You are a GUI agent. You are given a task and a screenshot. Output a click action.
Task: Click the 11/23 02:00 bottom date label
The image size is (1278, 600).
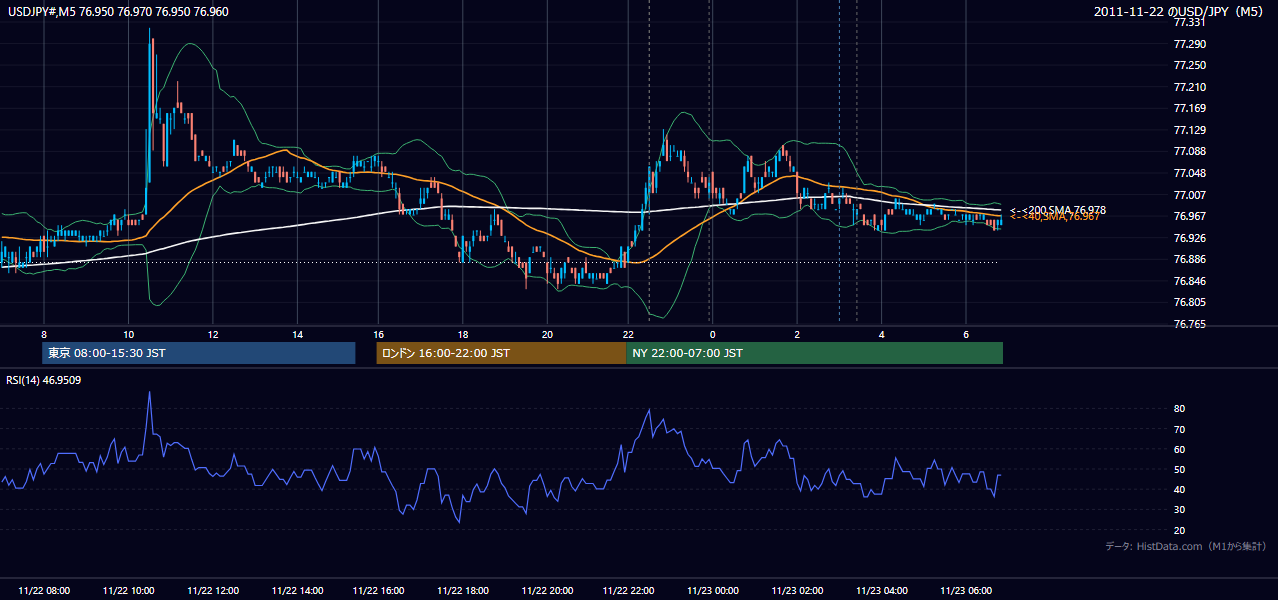coord(797,591)
